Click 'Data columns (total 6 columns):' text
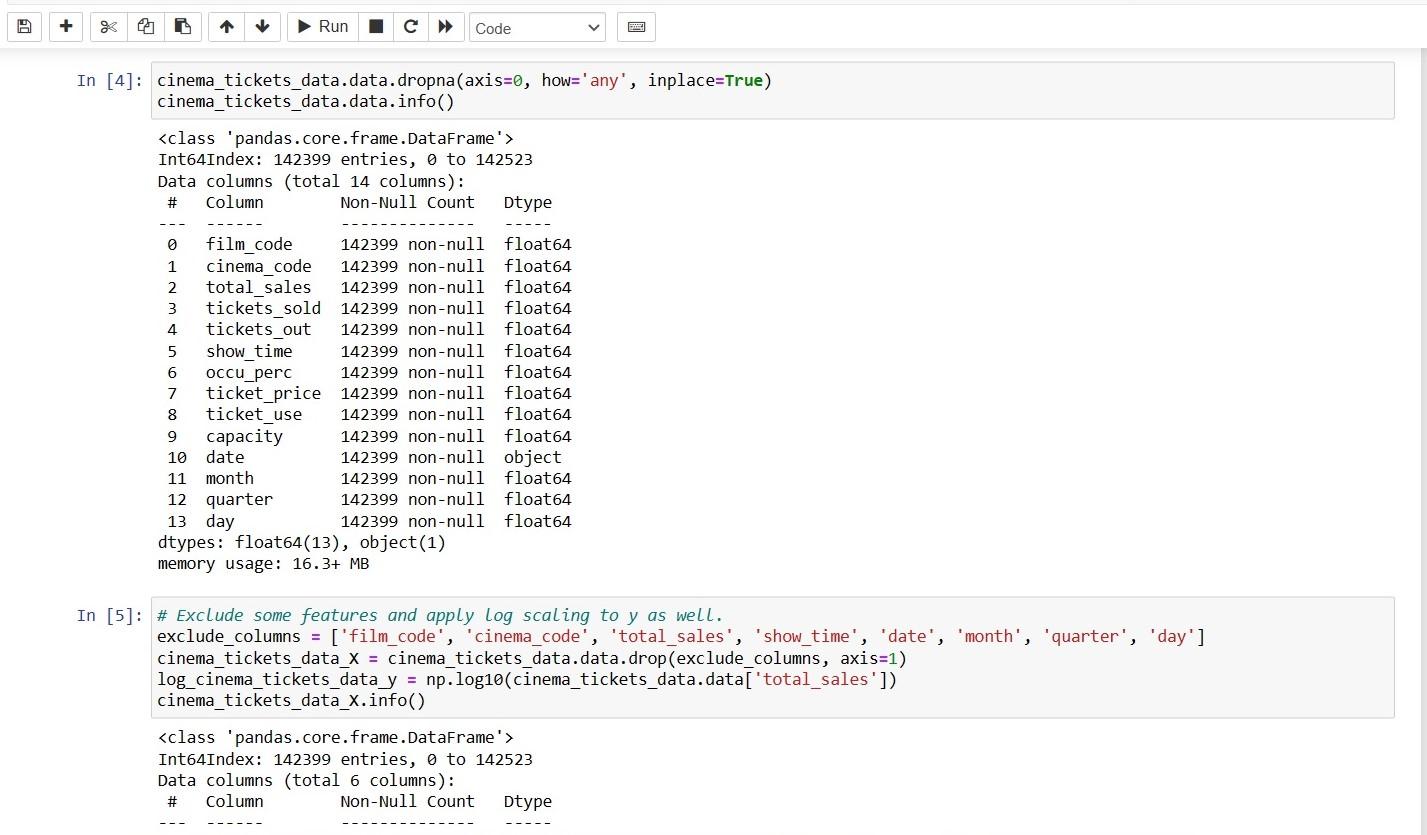This screenshot has width=1427, height=835. pyautogui.click(x=306, y=780)
